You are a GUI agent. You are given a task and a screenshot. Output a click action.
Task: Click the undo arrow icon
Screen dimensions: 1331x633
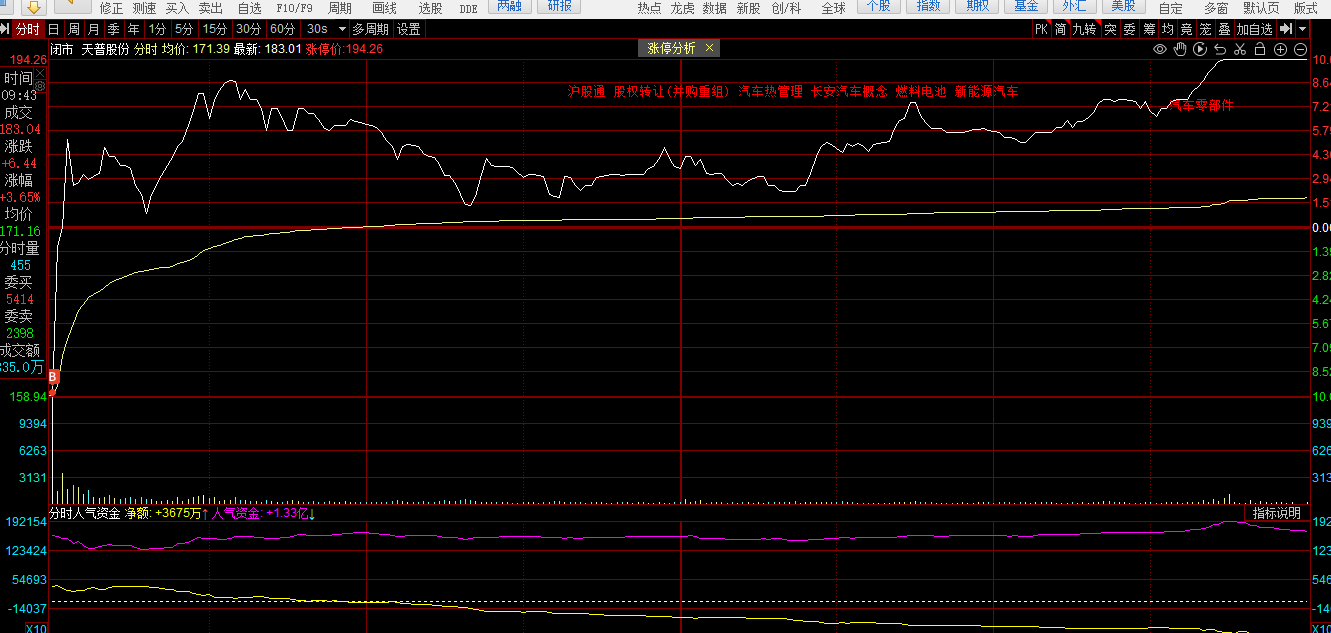pyautogui.click(x=1220, y=49)
